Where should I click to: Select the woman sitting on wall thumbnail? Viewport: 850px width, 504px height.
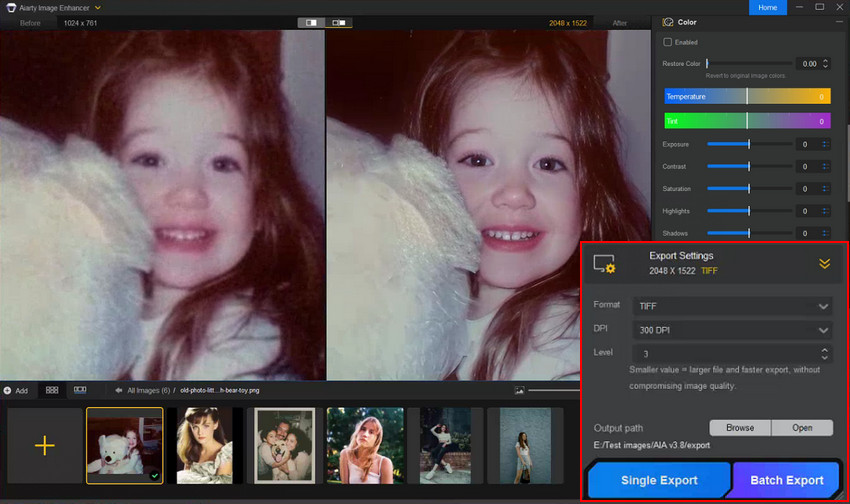point(445,445)
